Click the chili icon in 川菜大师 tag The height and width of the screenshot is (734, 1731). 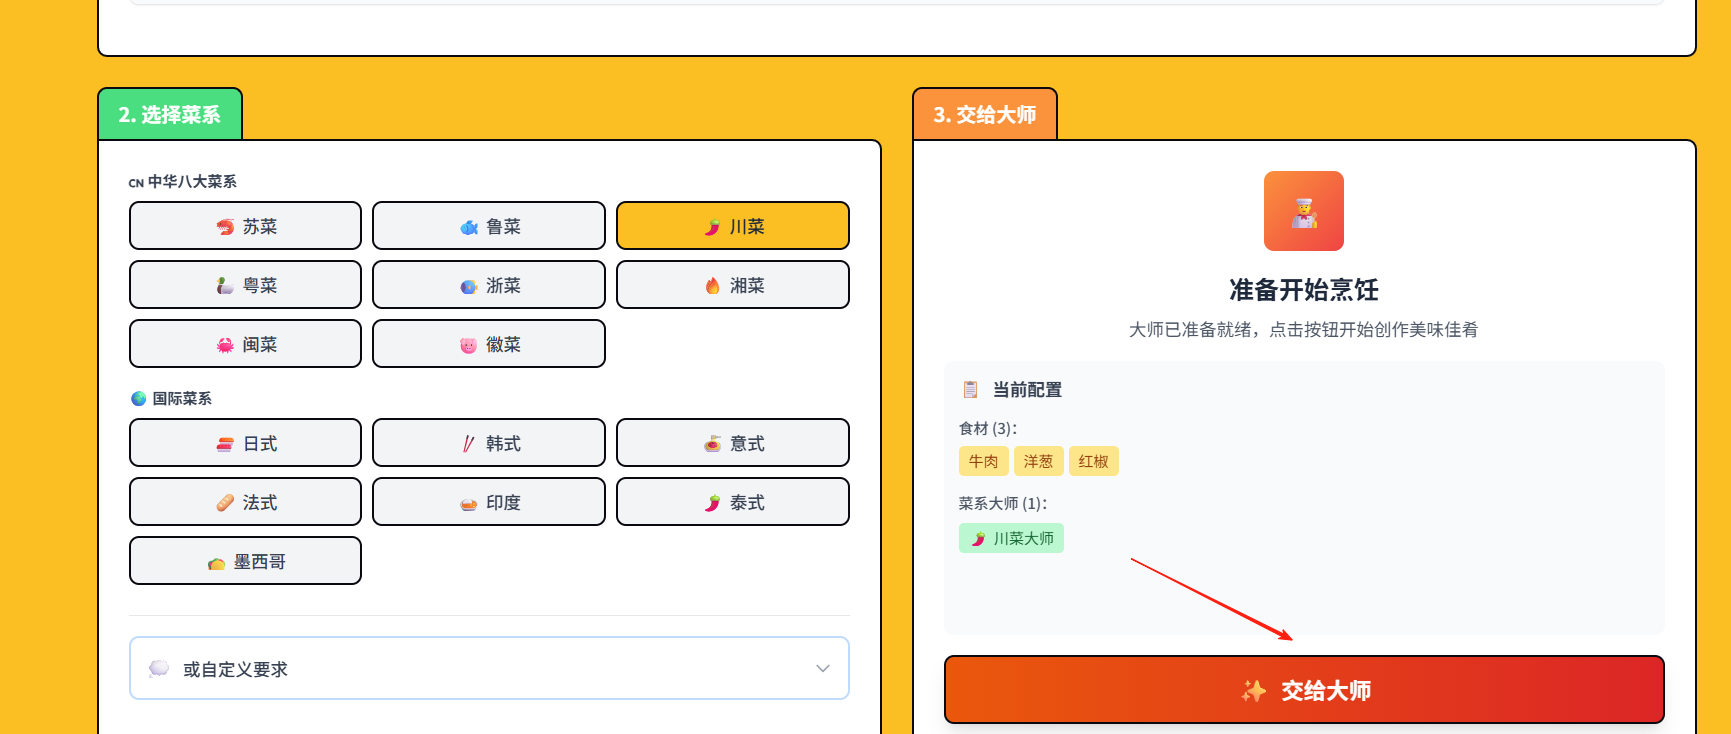(x=978, y=539)
